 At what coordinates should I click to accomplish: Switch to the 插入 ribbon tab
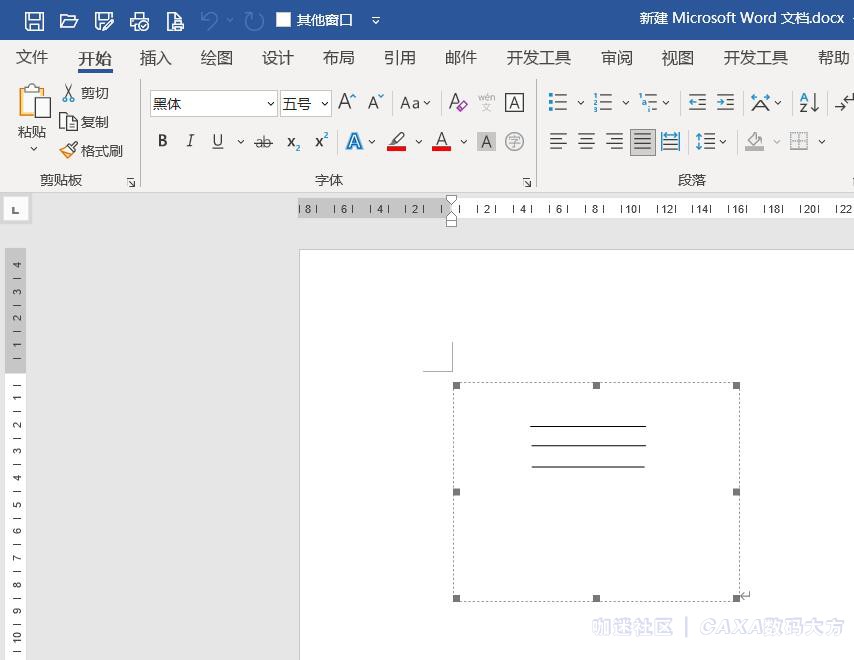[x=156, y=58]
